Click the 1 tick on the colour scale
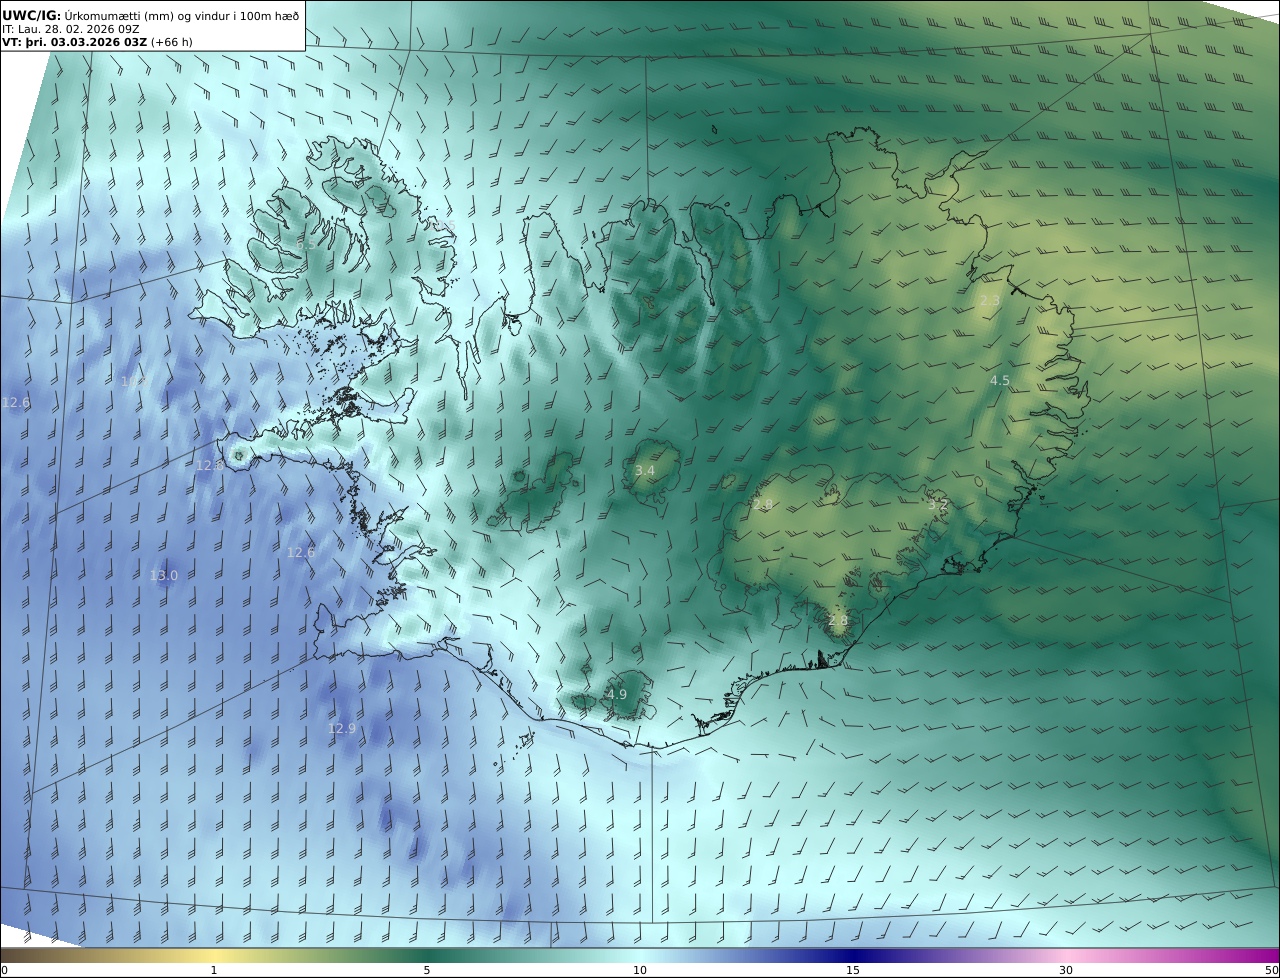Screen dimensions: 1280x978 214,970
